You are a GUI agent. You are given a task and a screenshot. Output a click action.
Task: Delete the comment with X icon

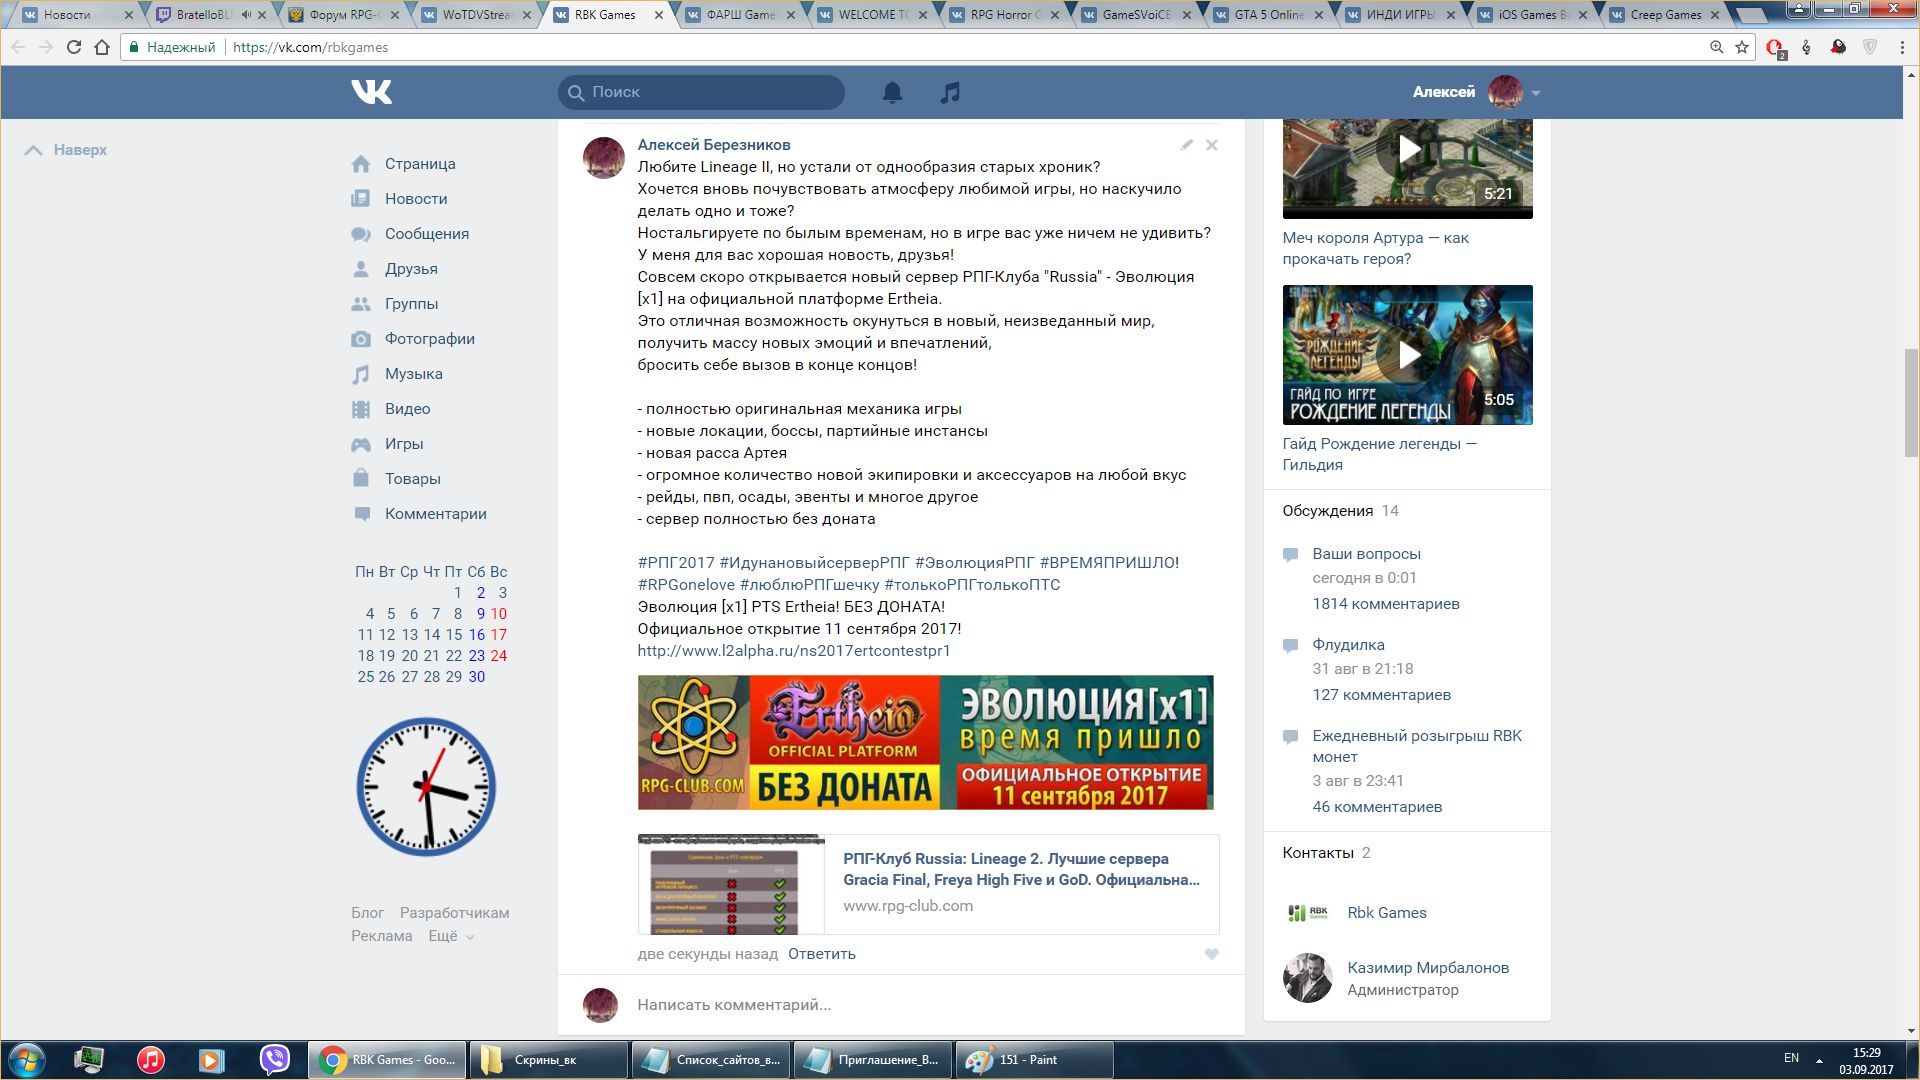[x=1211, y=145]
